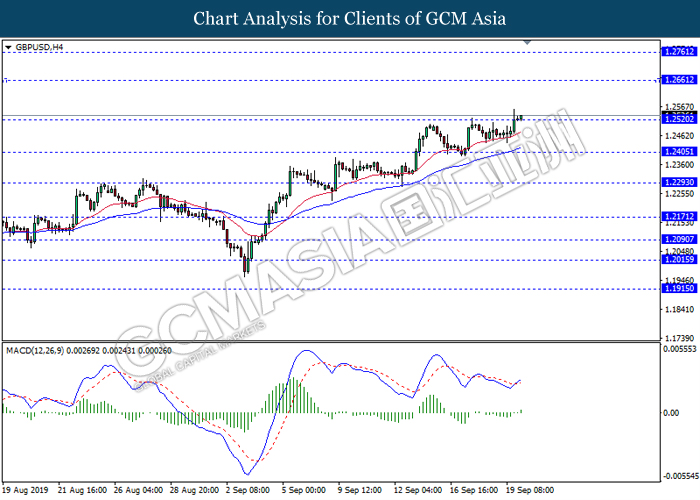Select the 1.26612 resistance level label
Image resolution: width=700 pixels, height=500 pixels.
pyautogui.click(x=679, y=79)
